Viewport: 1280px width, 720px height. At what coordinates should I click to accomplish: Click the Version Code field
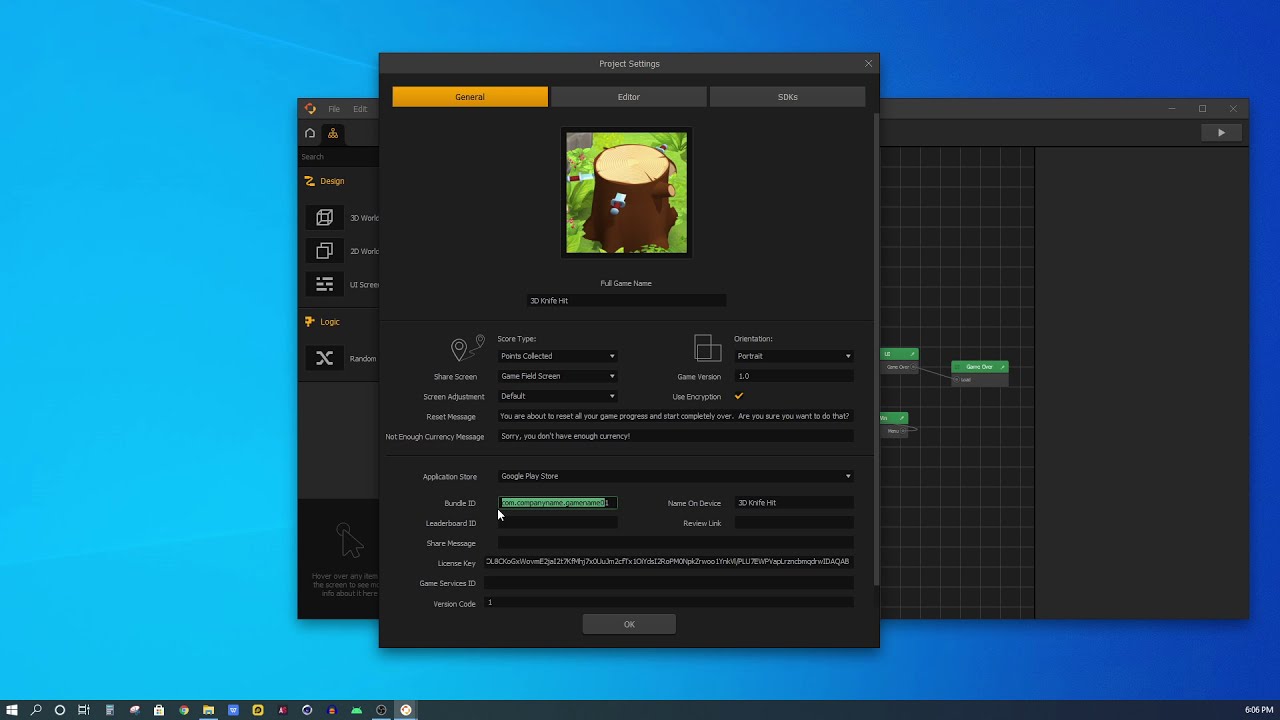pyautogui.click(x=669, y=603)
